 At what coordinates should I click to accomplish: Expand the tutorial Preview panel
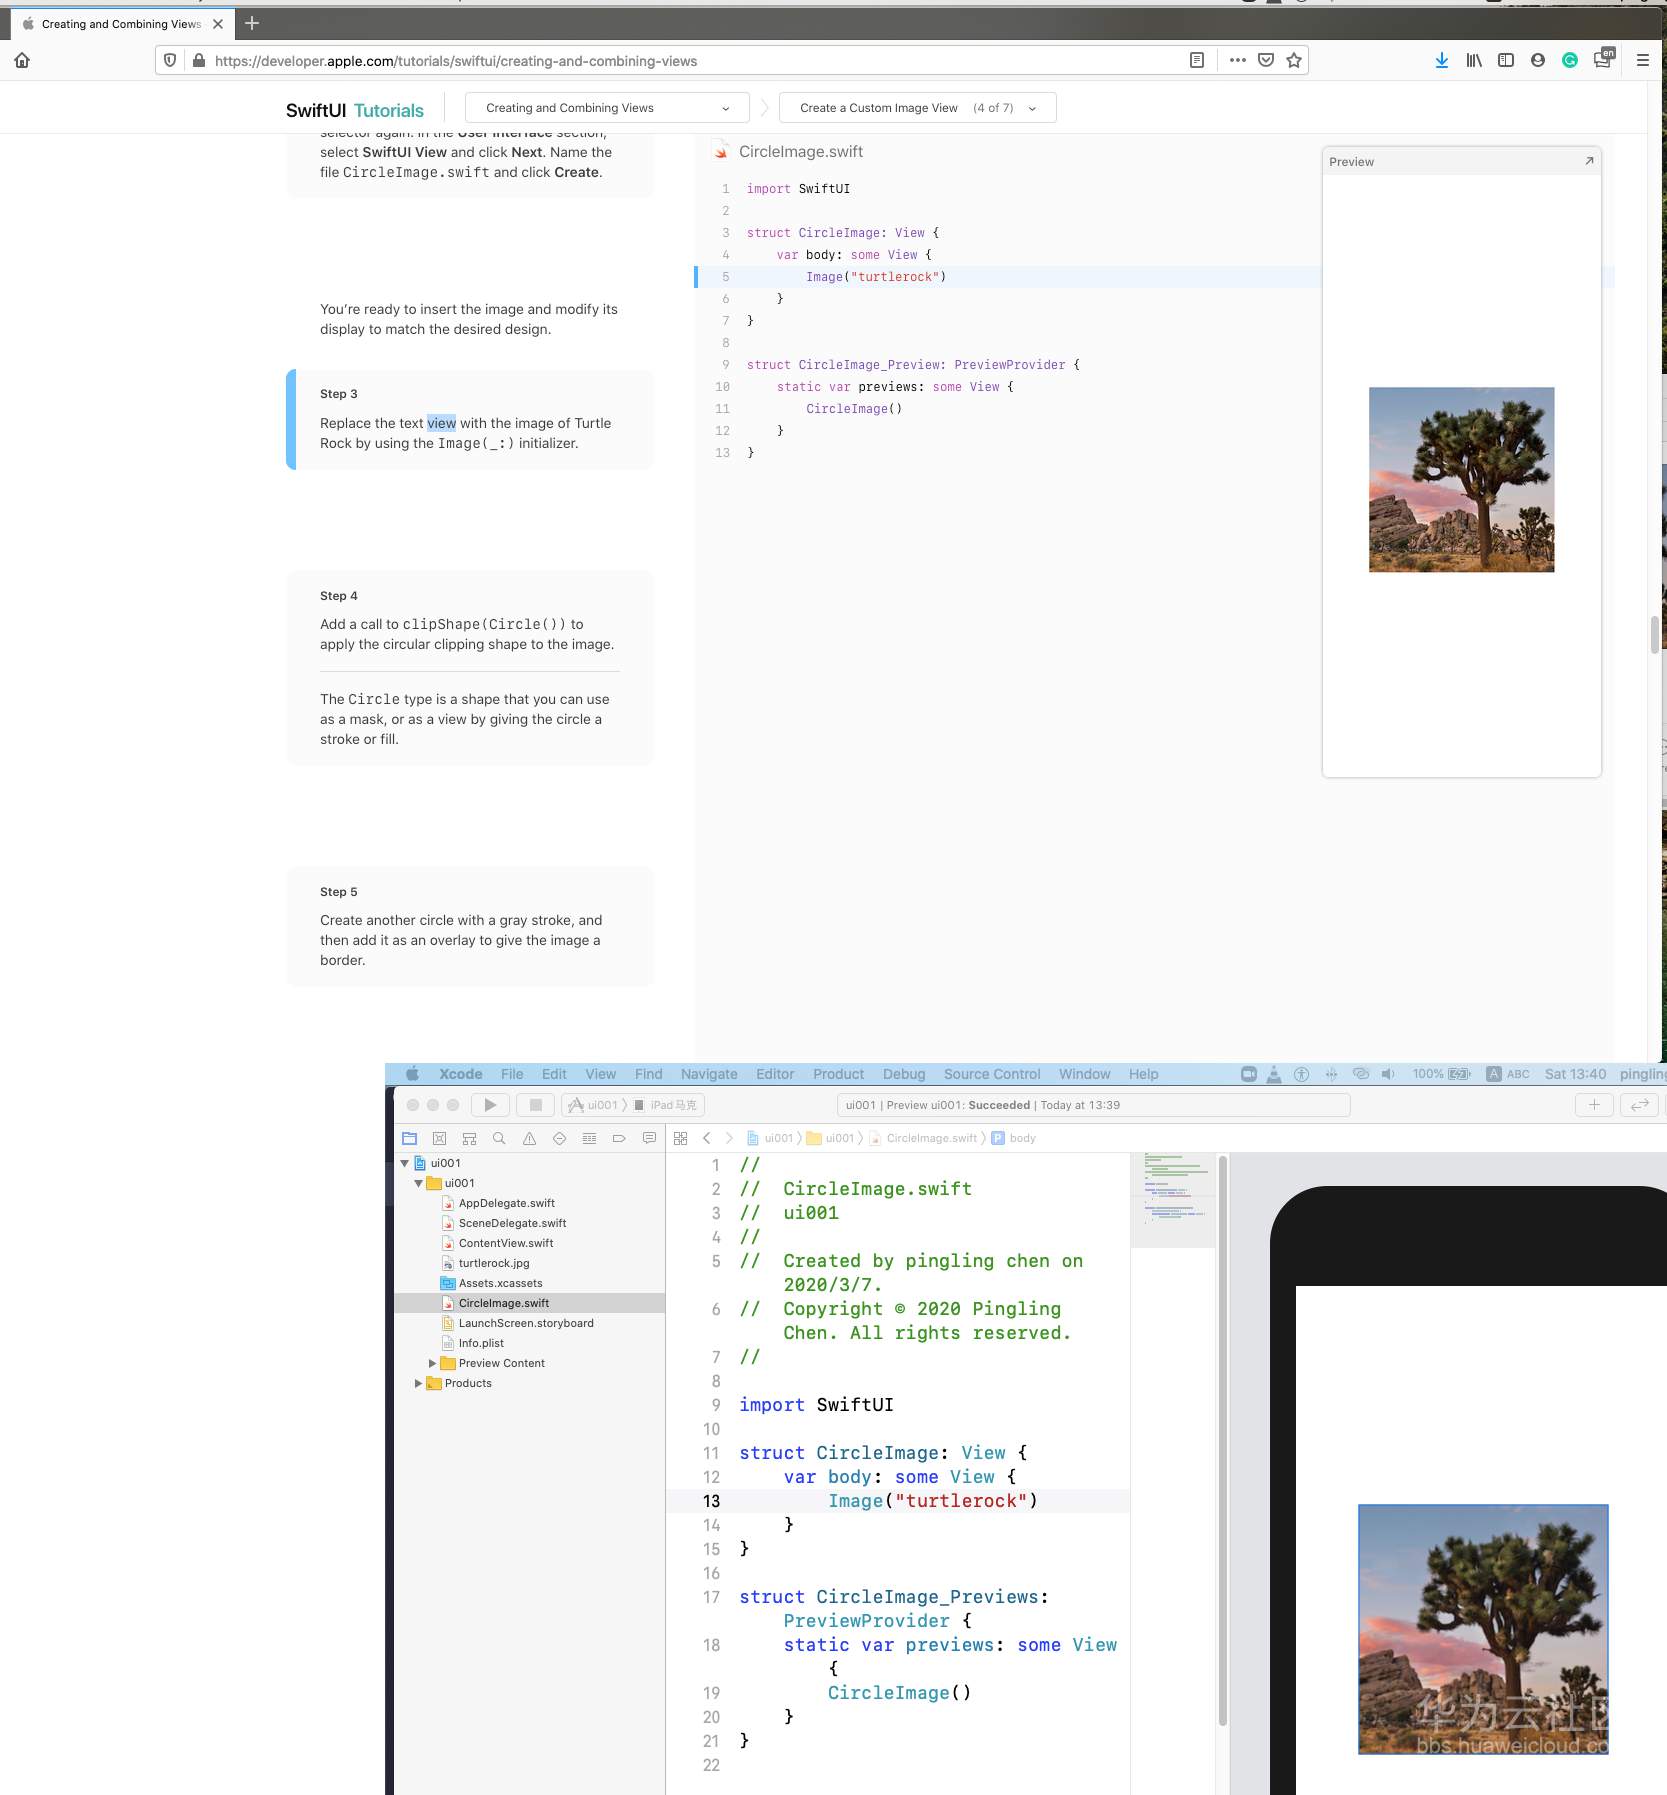[x=1589, y=161]
